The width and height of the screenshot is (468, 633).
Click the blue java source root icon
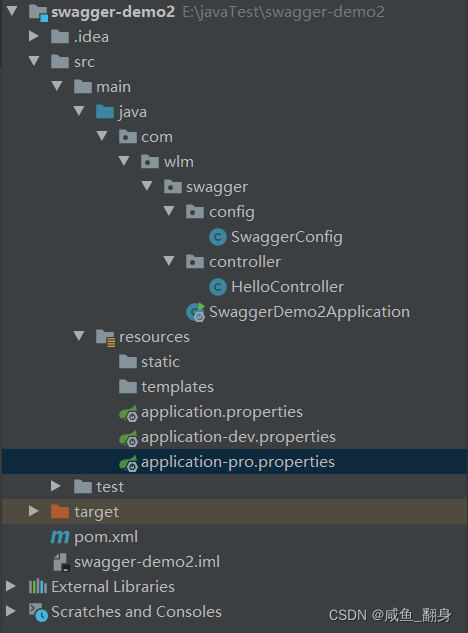point(105,111)
